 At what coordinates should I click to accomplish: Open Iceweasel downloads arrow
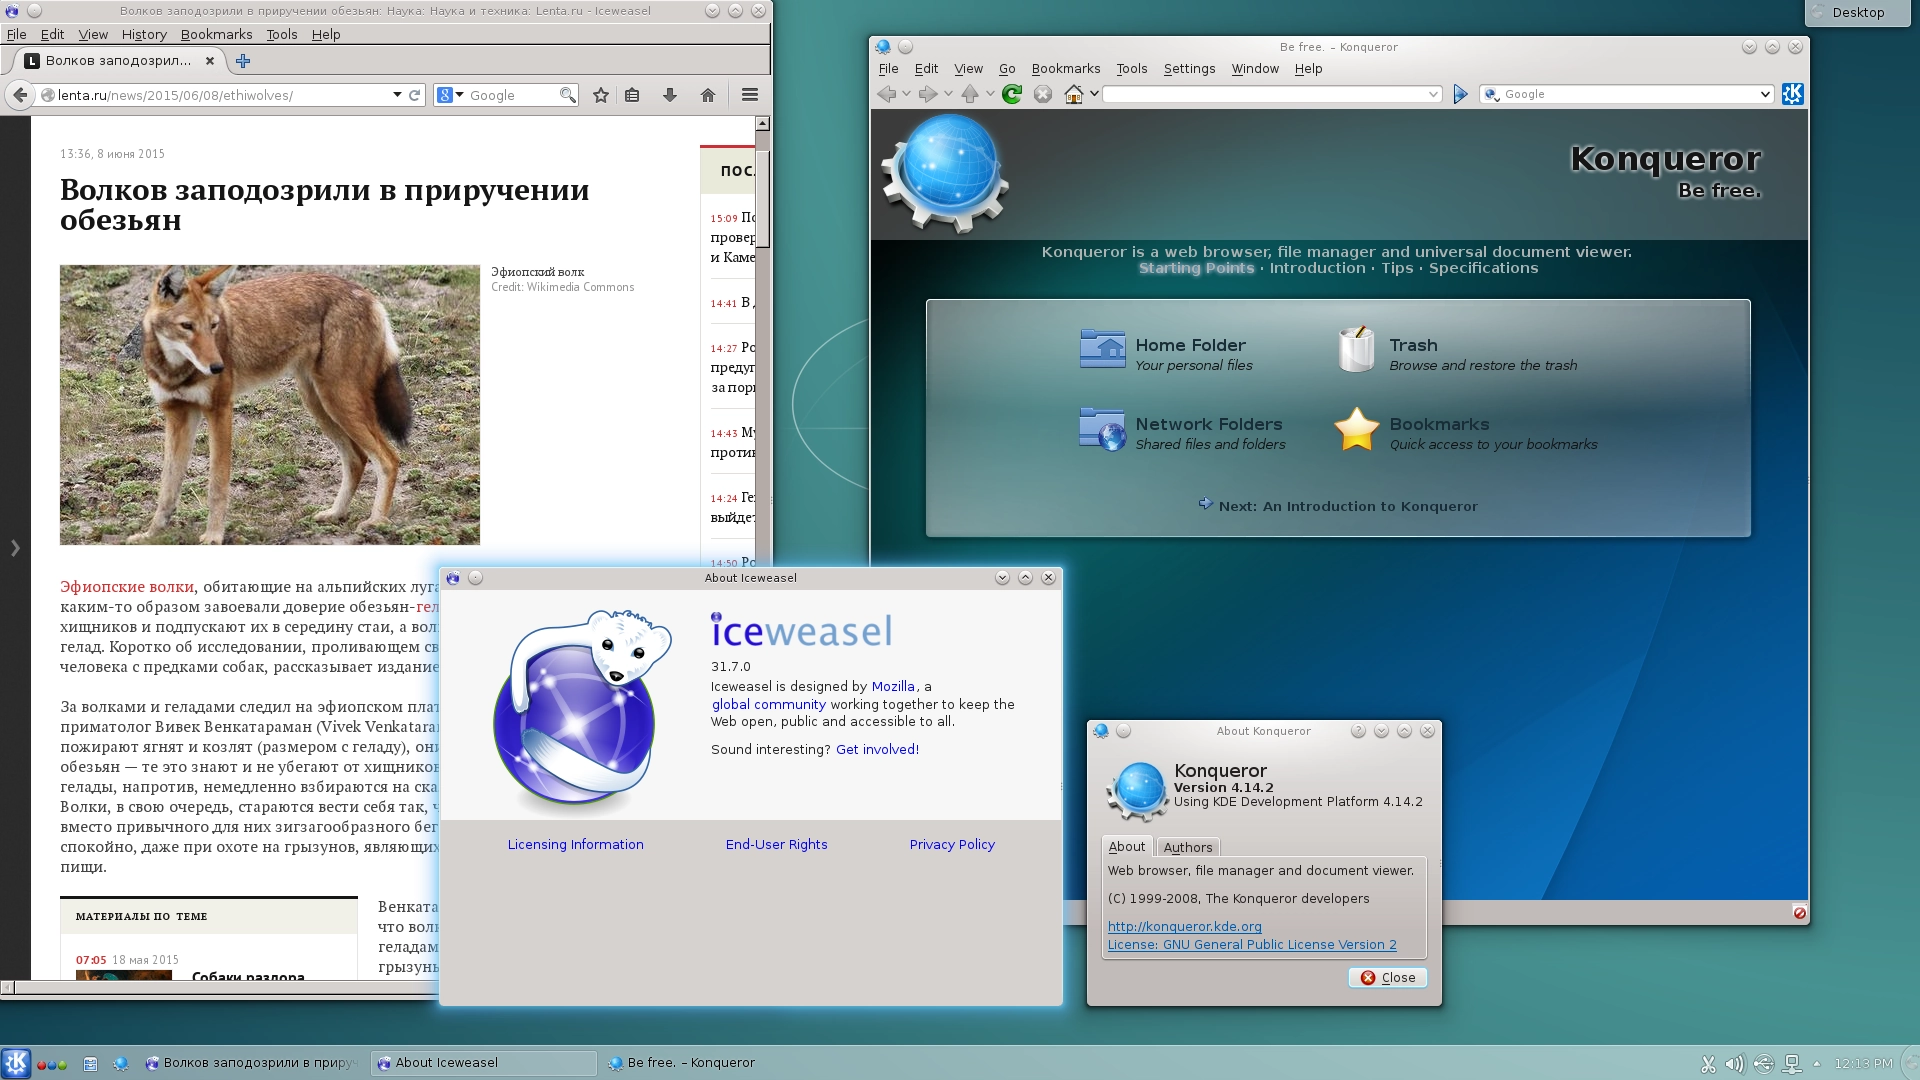pyautogui.click(x=670, y=95)
